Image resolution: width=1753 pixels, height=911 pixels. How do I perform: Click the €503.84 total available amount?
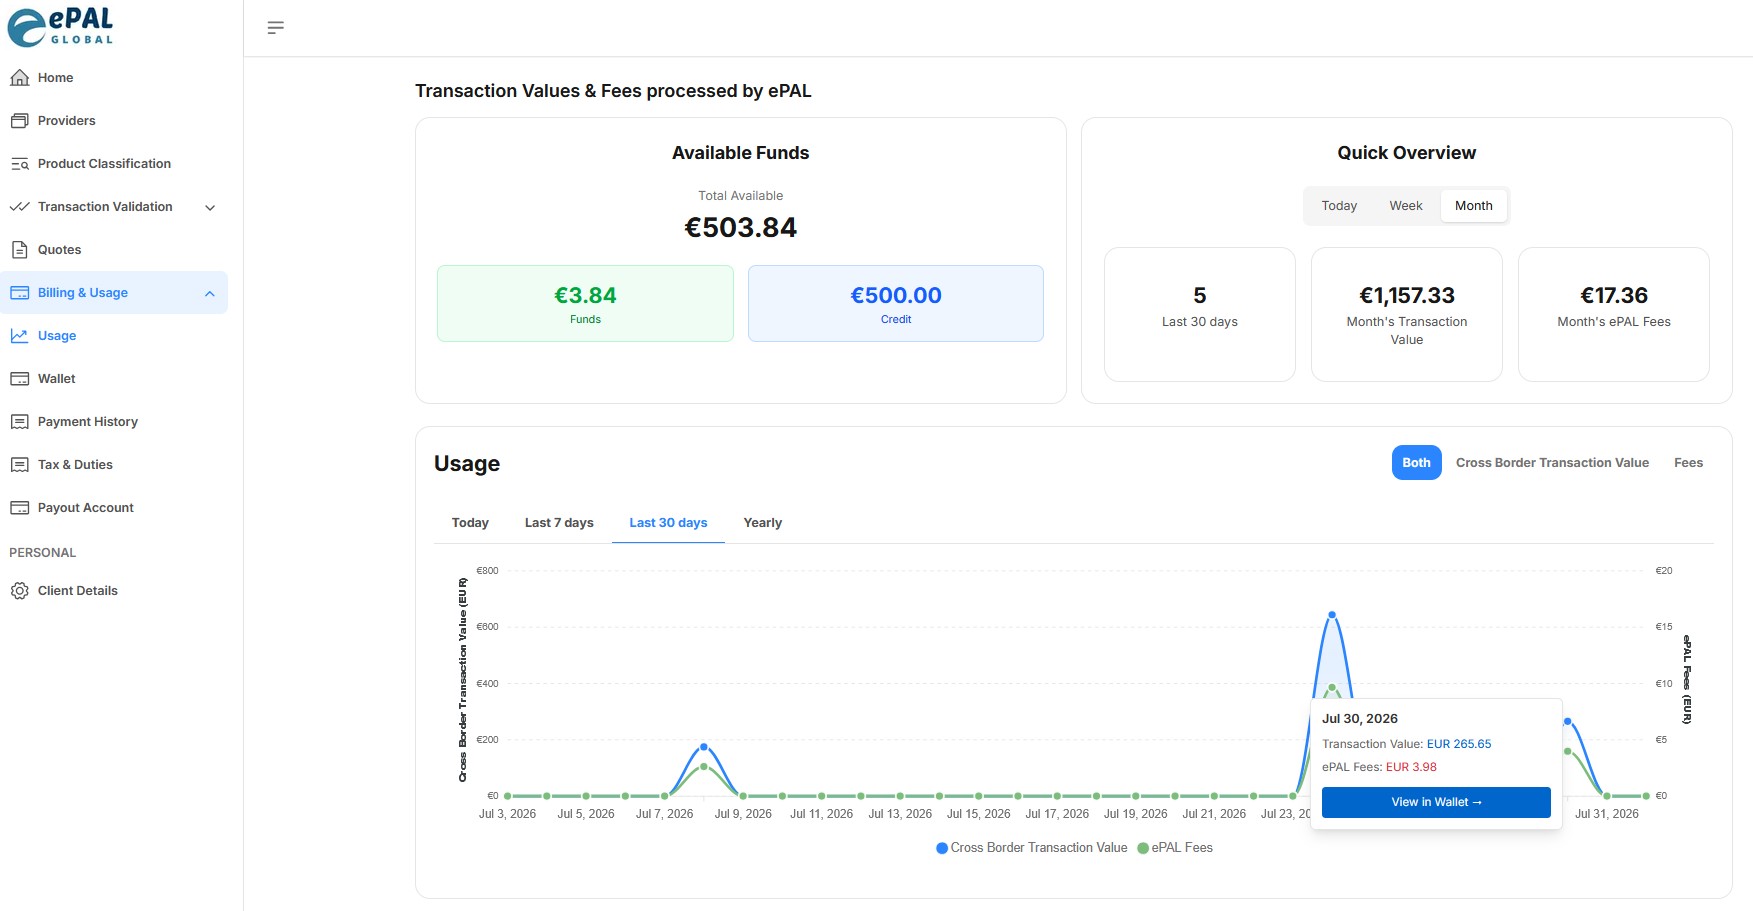[x=740, y=228]
